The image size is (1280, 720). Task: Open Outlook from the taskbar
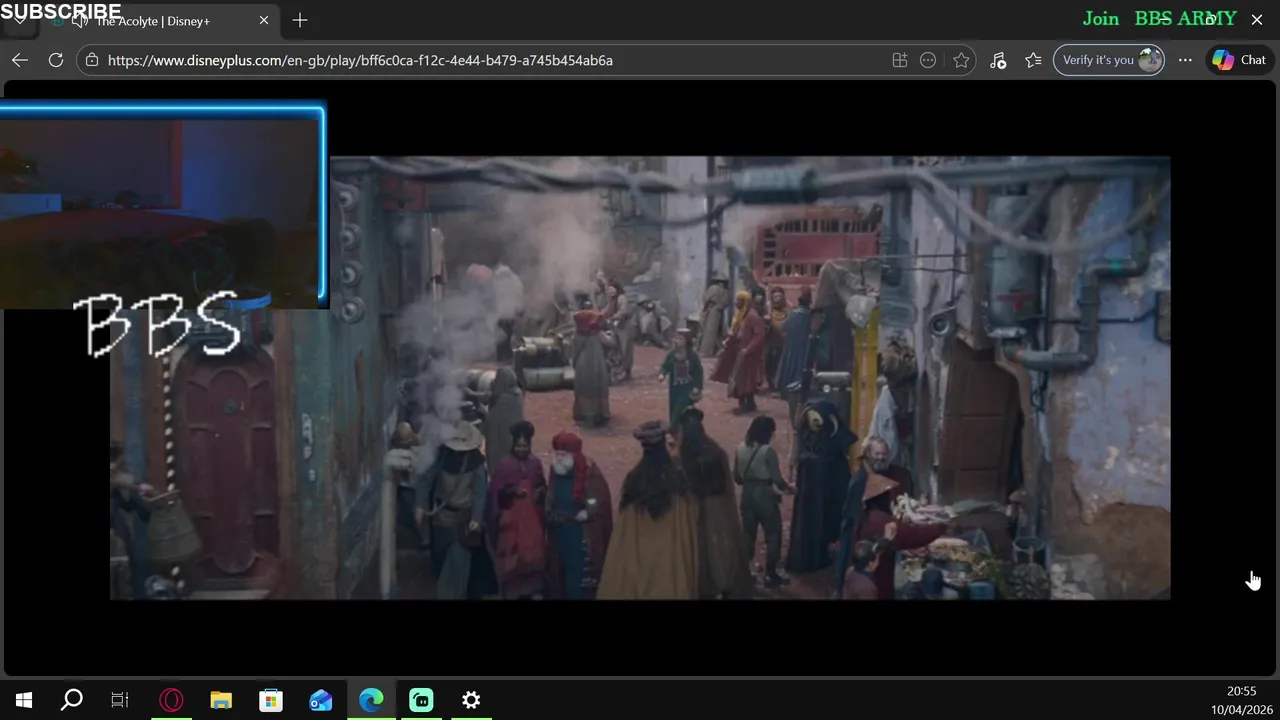click(321, 700)
